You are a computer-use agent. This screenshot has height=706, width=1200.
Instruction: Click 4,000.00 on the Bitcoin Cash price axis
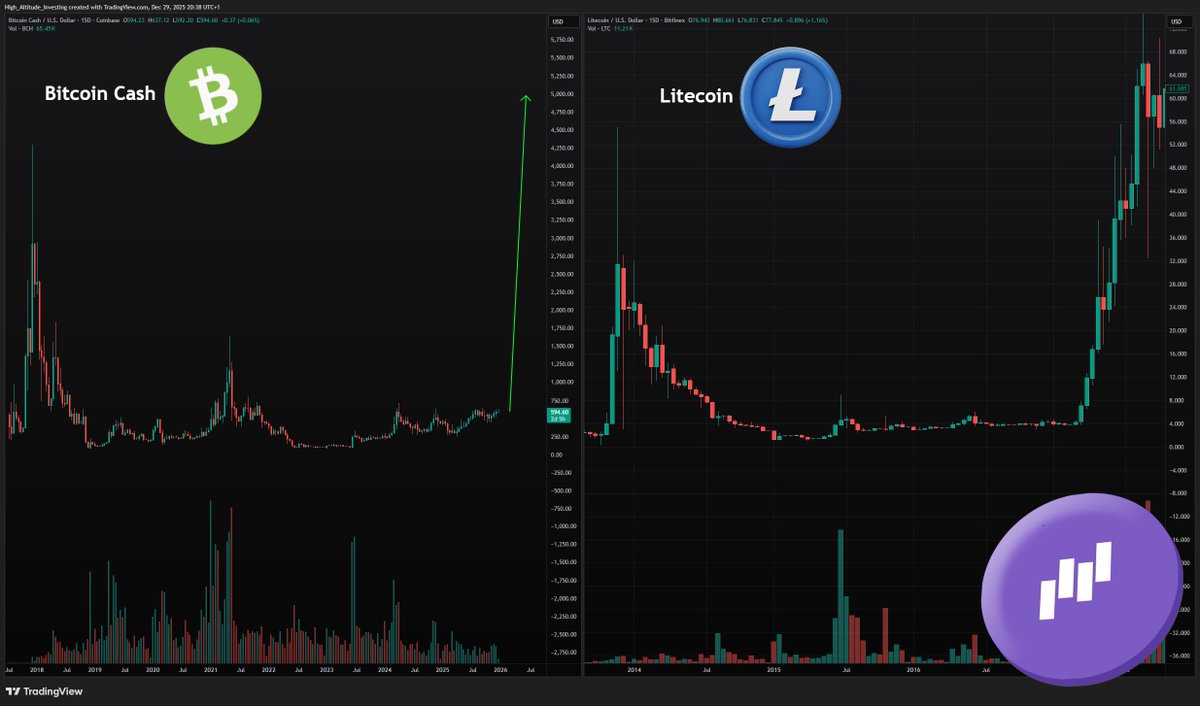coord(561,166)
